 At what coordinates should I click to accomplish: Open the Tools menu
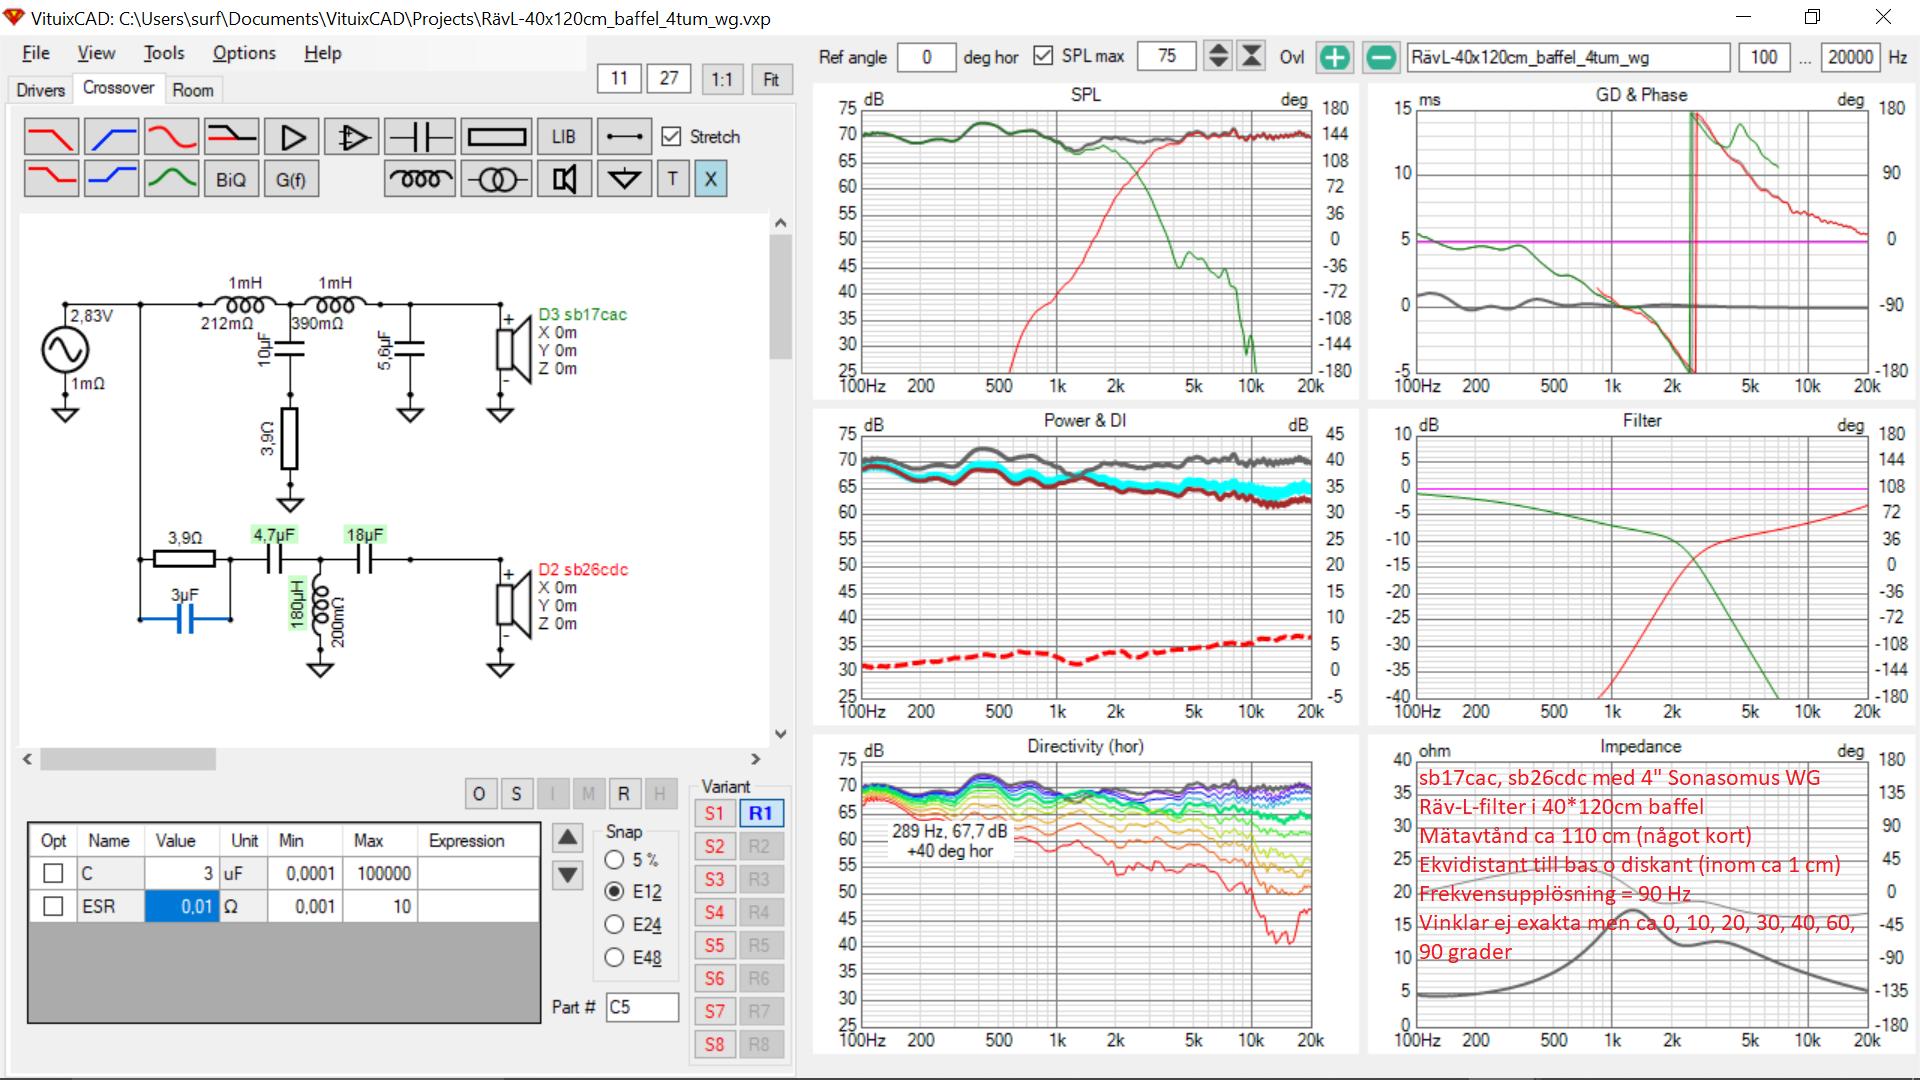click(x=163, y=53)
